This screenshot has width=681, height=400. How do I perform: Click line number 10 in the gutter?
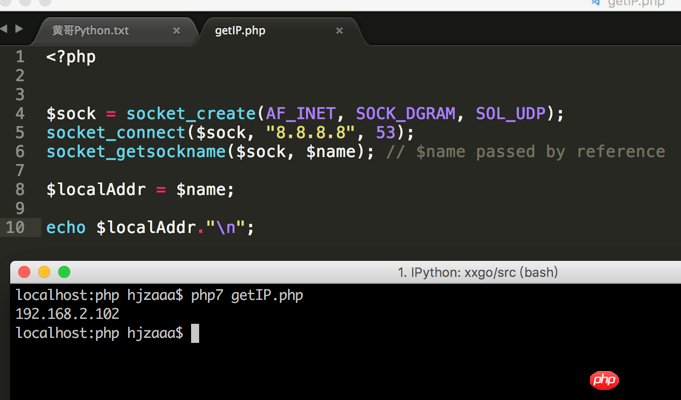tap(15, 227)
